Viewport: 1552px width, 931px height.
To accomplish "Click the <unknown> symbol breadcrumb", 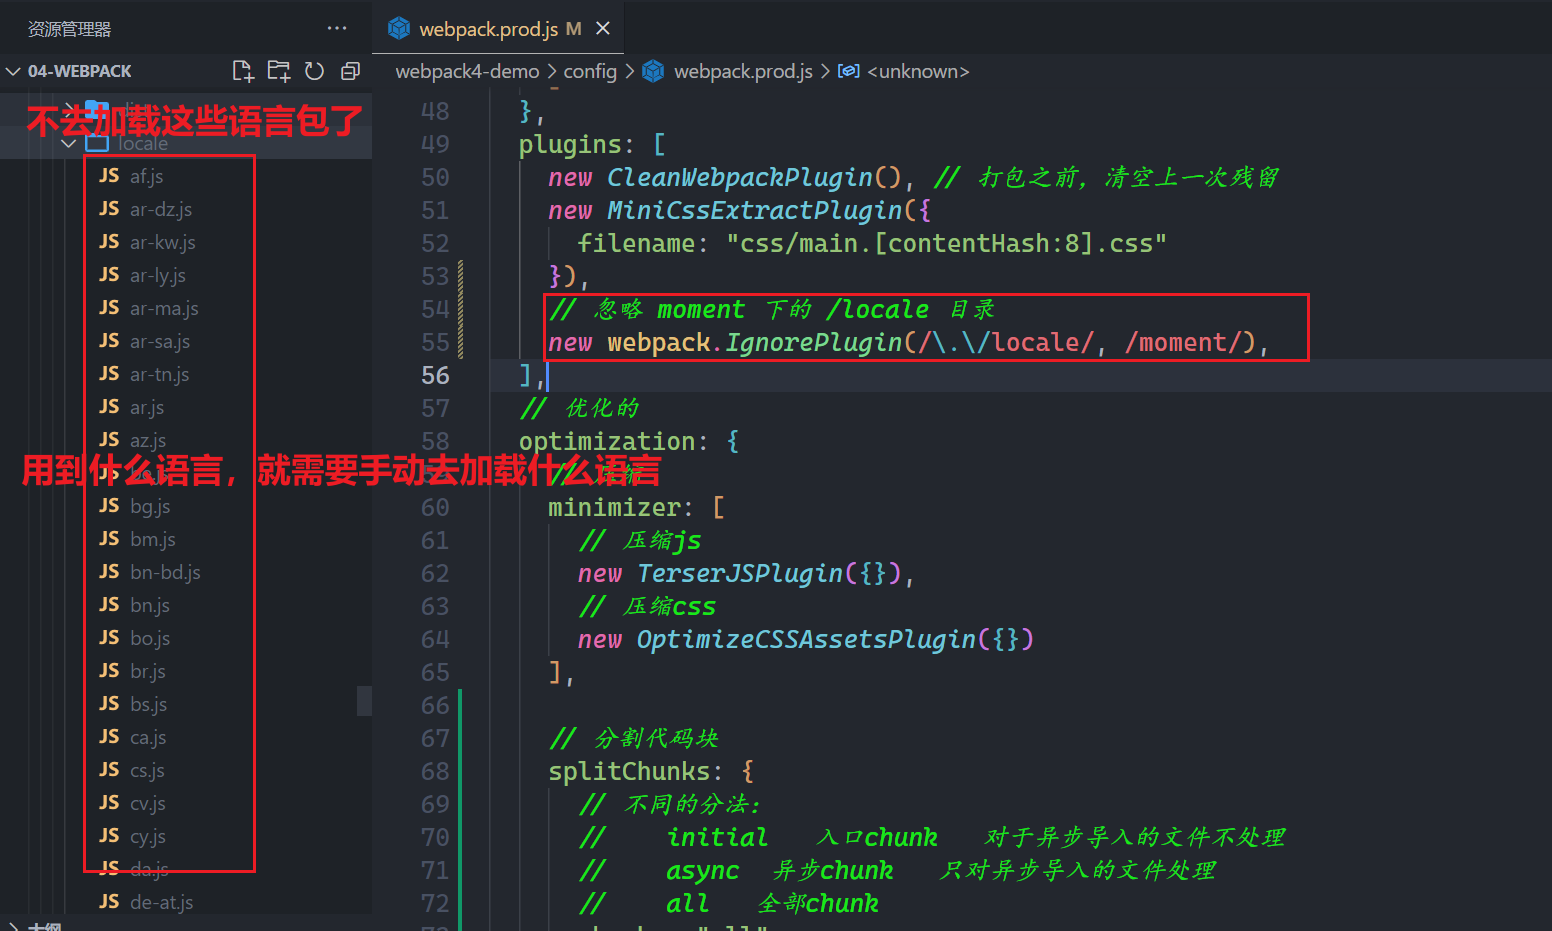I will tap(918, 71).
